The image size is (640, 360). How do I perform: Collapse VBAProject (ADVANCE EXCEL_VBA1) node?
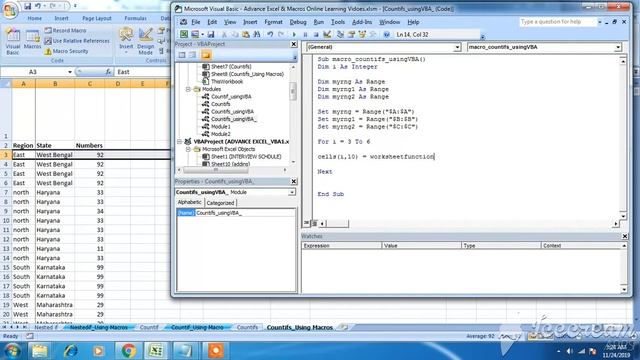click(179, 142)
